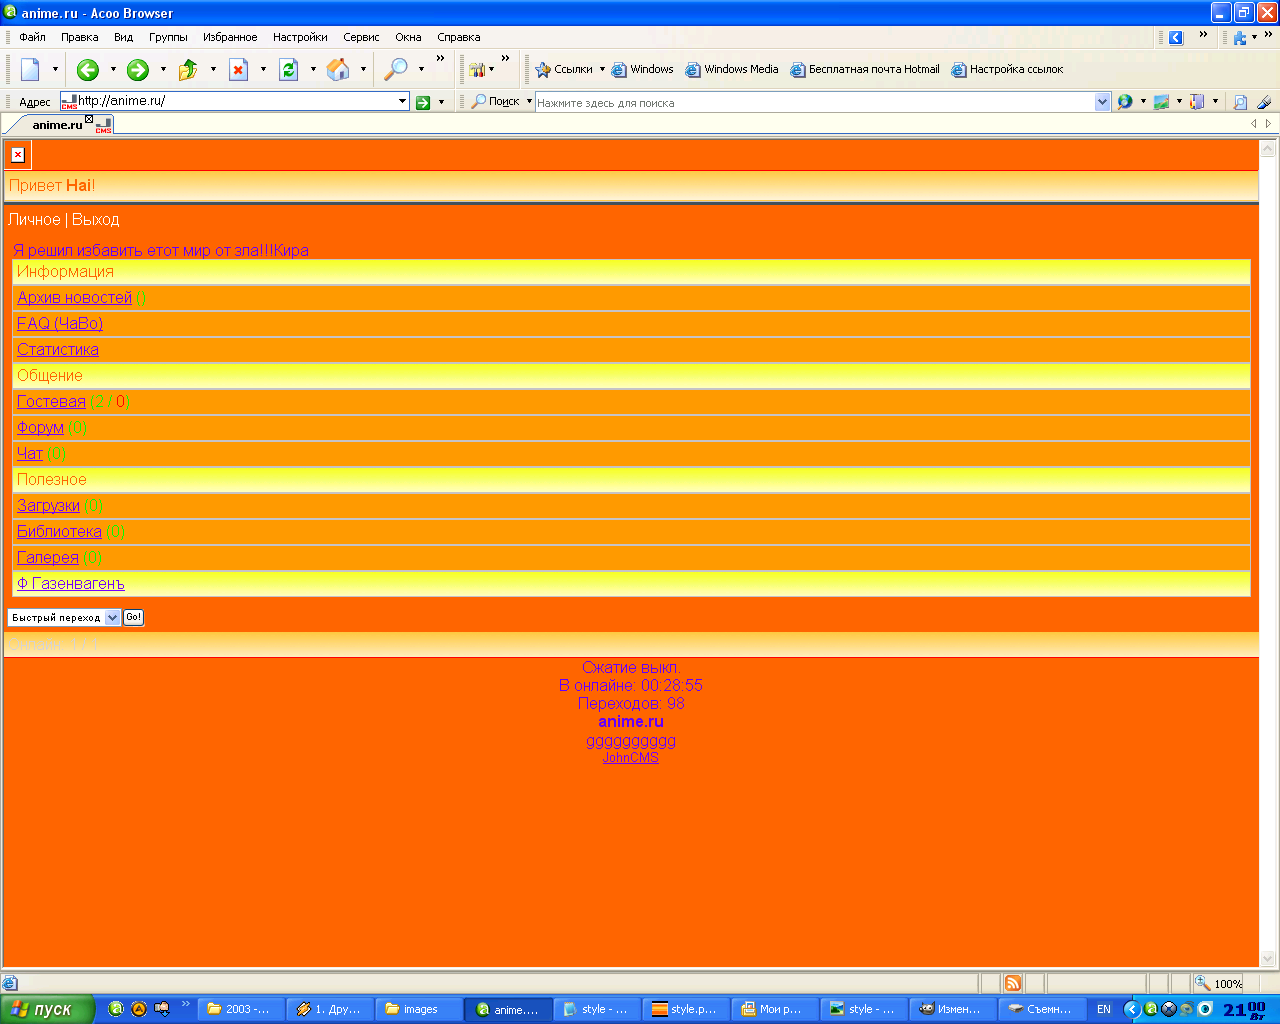Click the green Back navigation arrow
The image size is (1280, 1024).
(88, 69)
